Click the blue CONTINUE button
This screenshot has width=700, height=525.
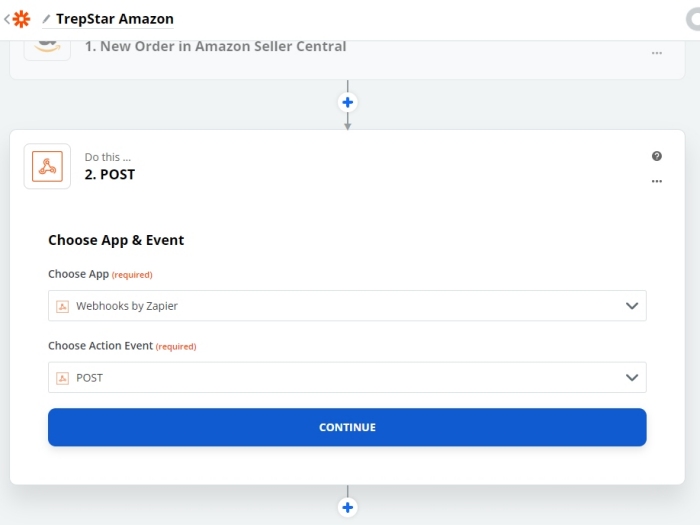point(347,427)
